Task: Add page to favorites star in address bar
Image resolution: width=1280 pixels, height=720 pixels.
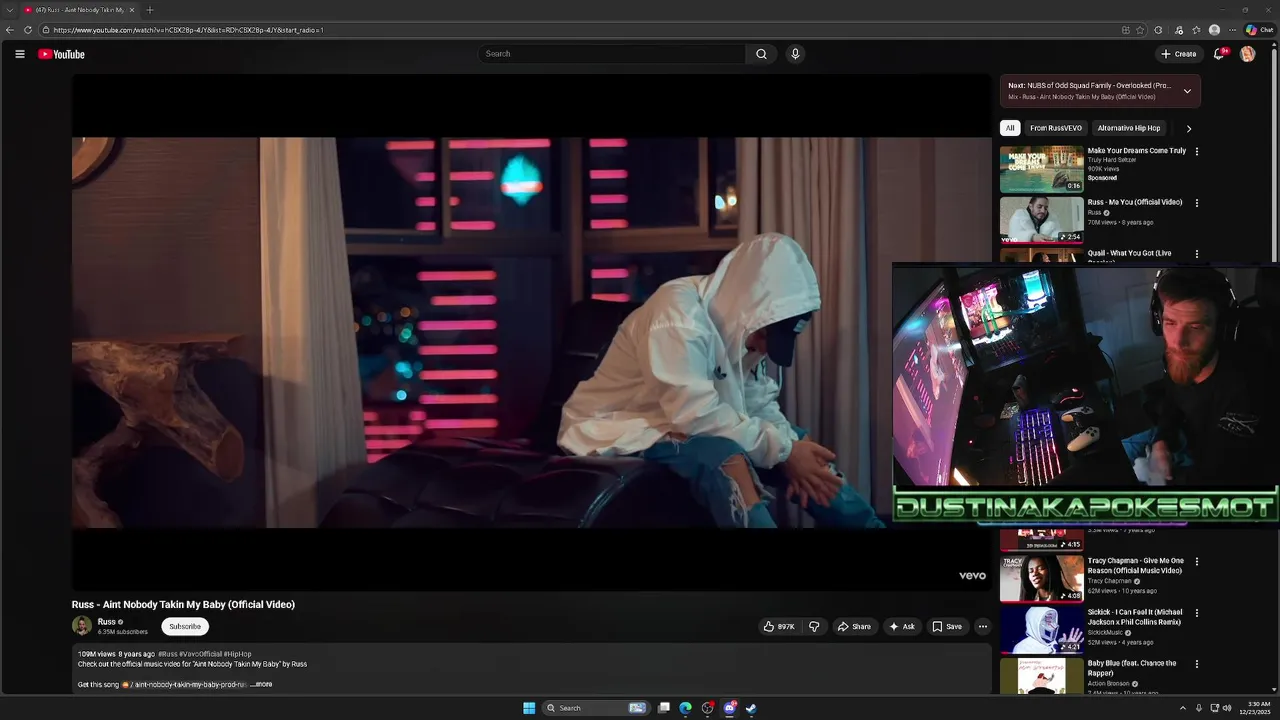Action: click(x=1140, y=30)
